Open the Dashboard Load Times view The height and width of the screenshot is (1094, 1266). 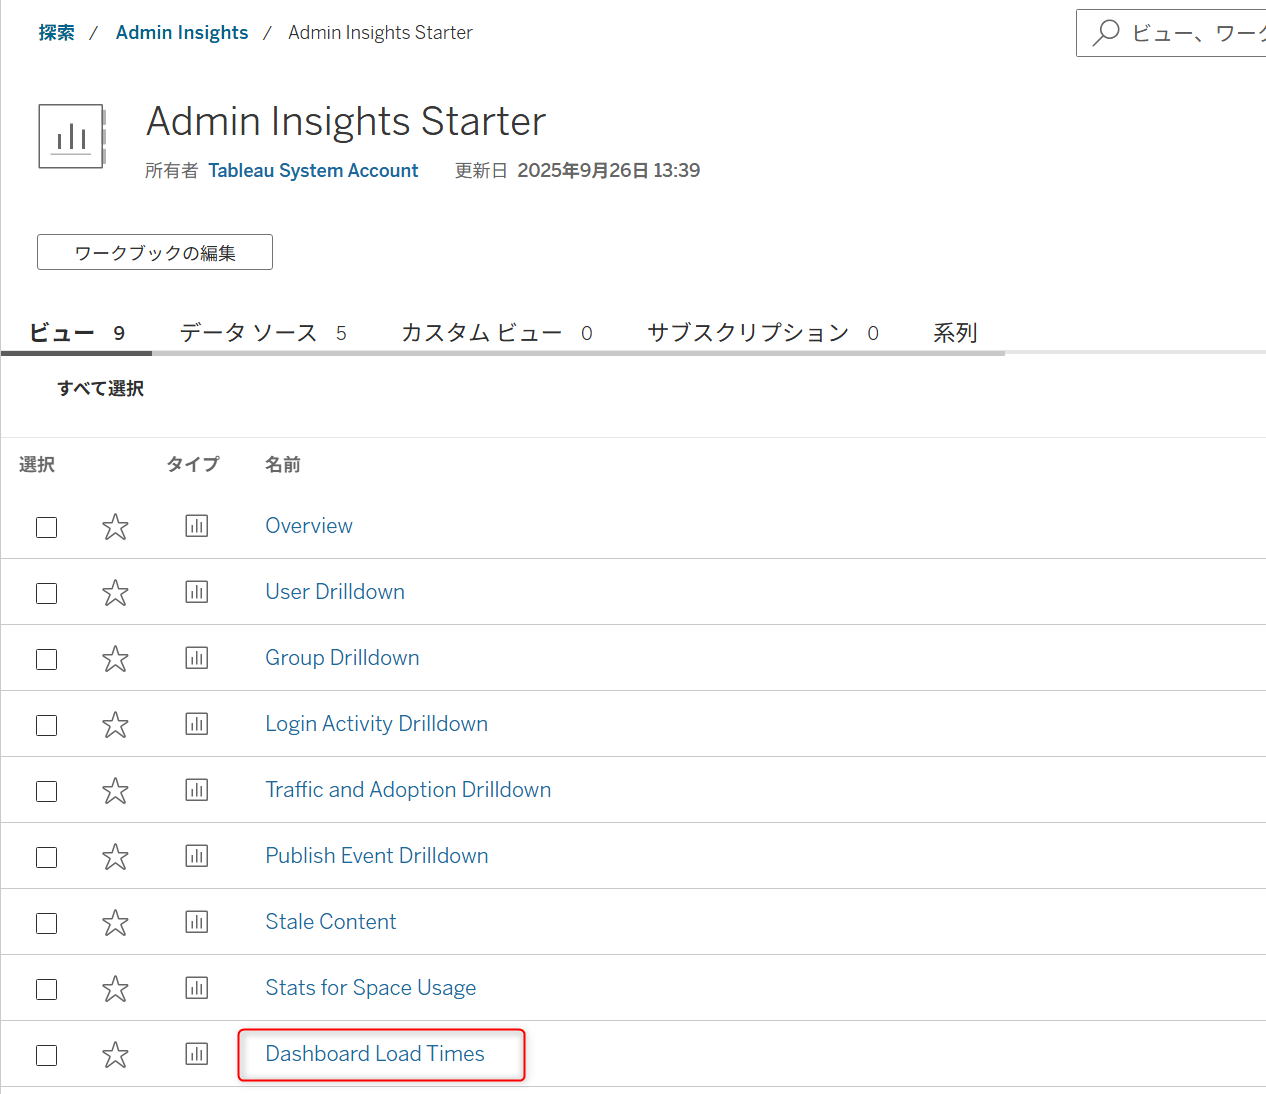(375, 1054)
